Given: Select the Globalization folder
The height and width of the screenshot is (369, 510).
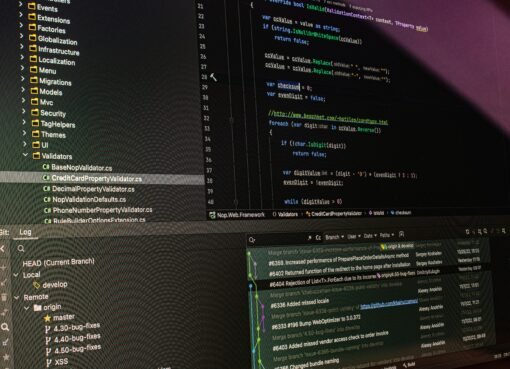Looking at the screenshot, I should click(x=57, y=40).
